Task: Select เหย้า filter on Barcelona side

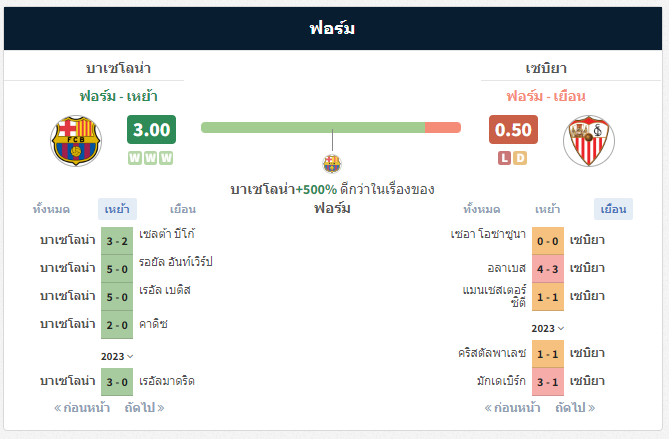Action: [x=118, y=209]
